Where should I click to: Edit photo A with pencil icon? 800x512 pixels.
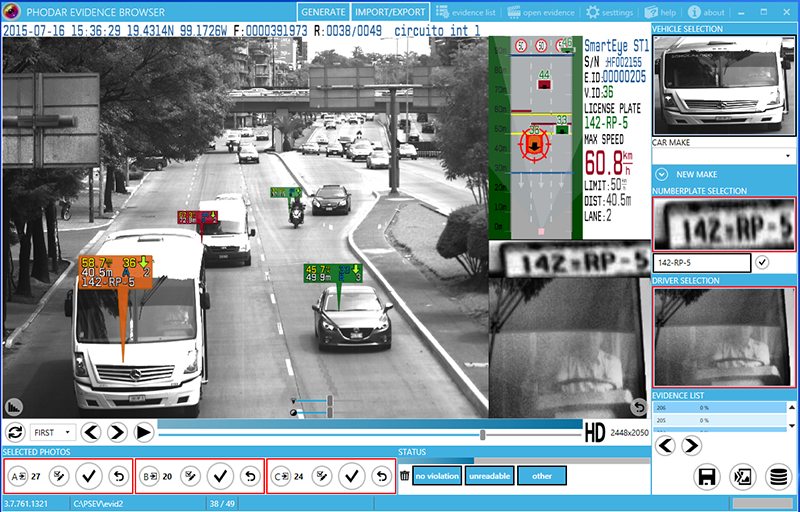pos(59,477)
